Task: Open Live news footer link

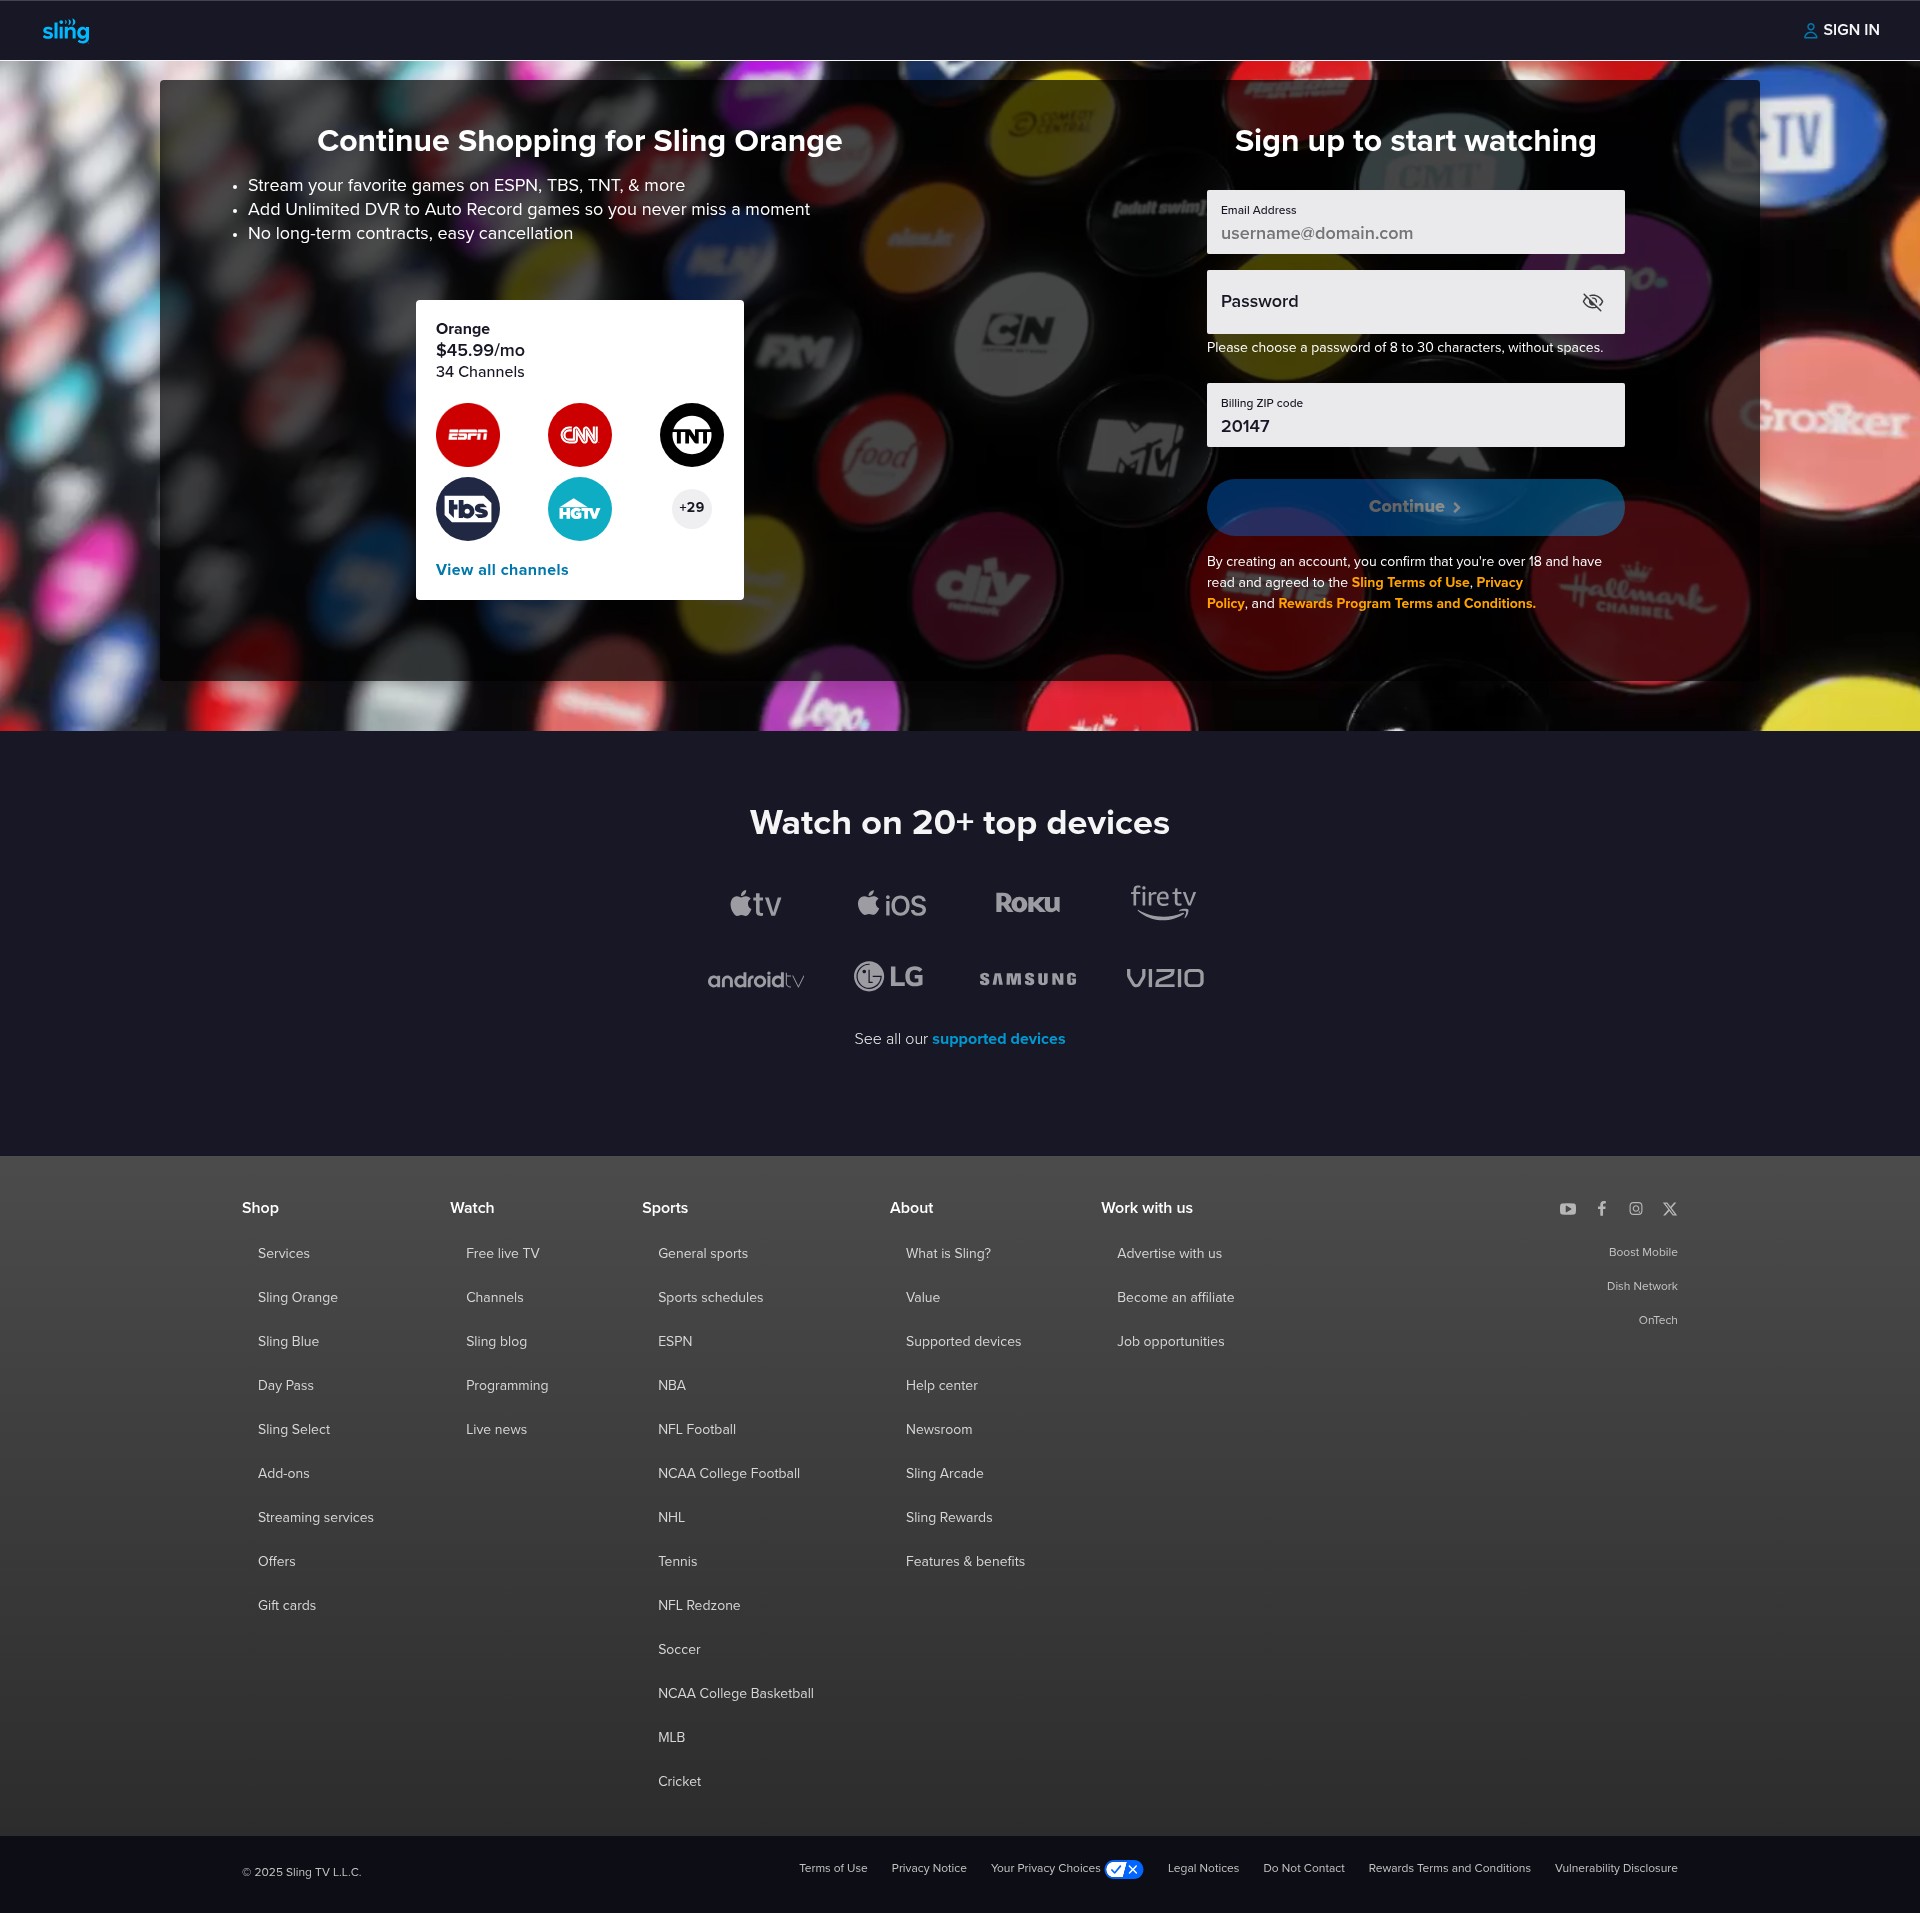Action: [x=497, y=1429]
